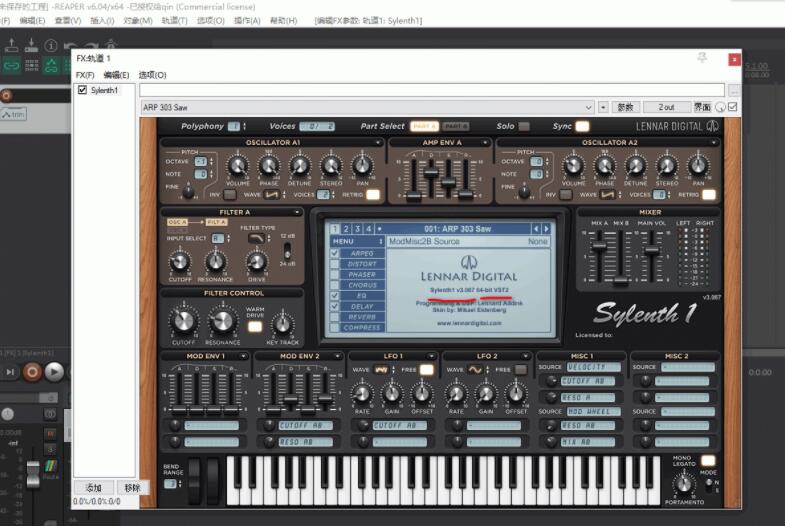Open the 轨道(T) menu in REAPER menu bar
This screenshot has width=785, height=526.
click(x=174, y=21)
